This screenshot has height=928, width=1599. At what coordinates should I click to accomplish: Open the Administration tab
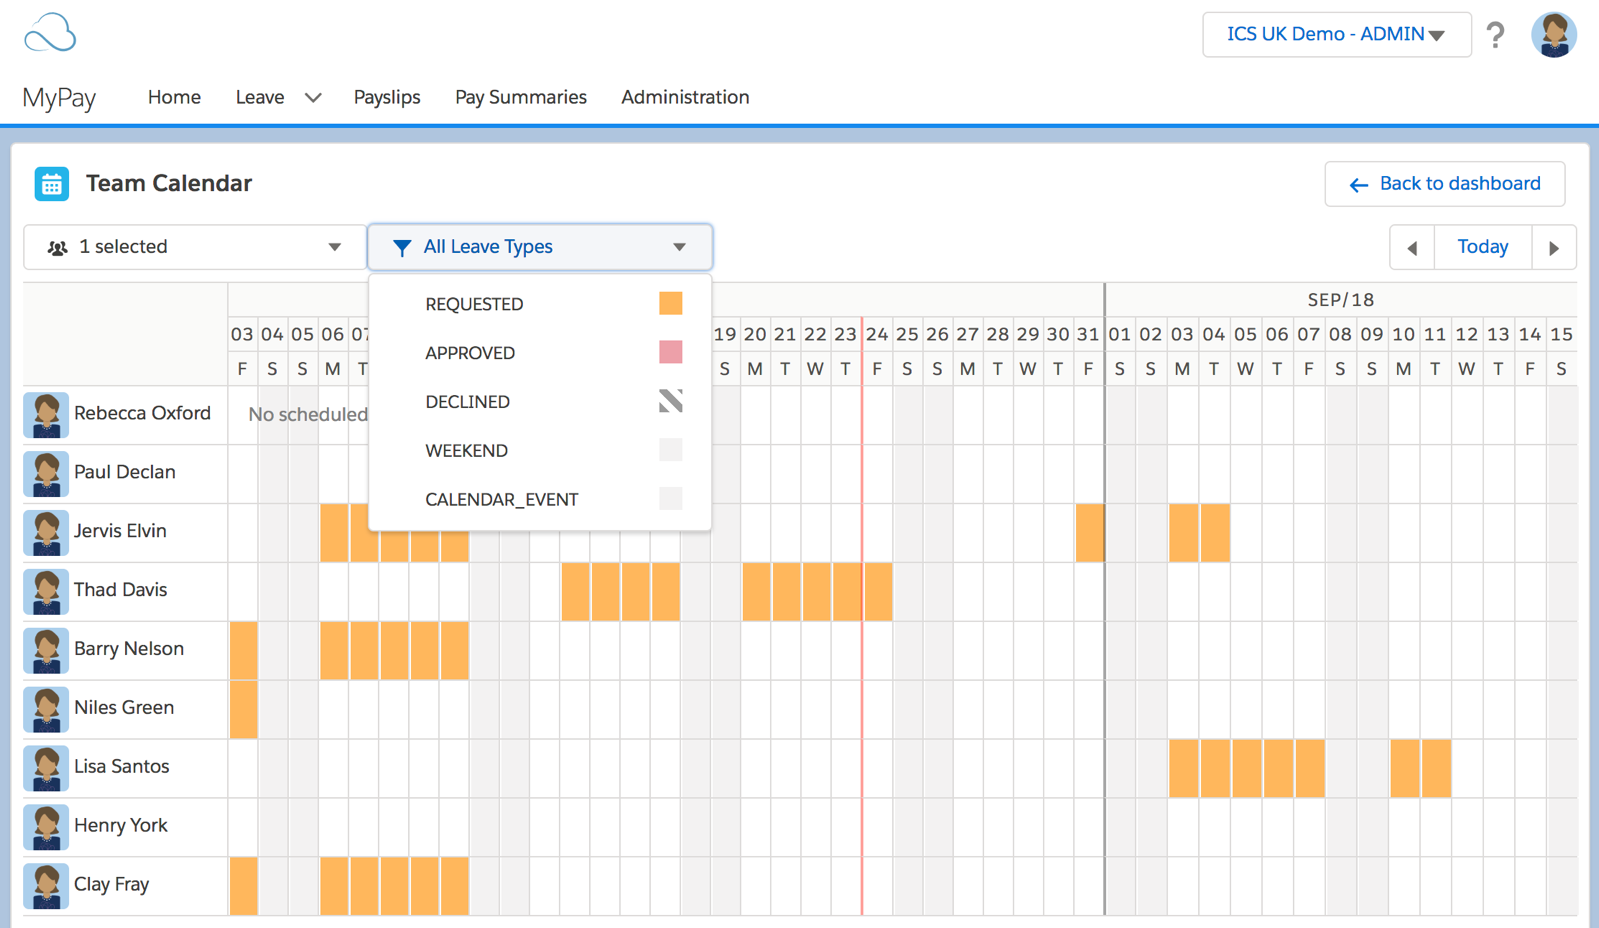685,97
